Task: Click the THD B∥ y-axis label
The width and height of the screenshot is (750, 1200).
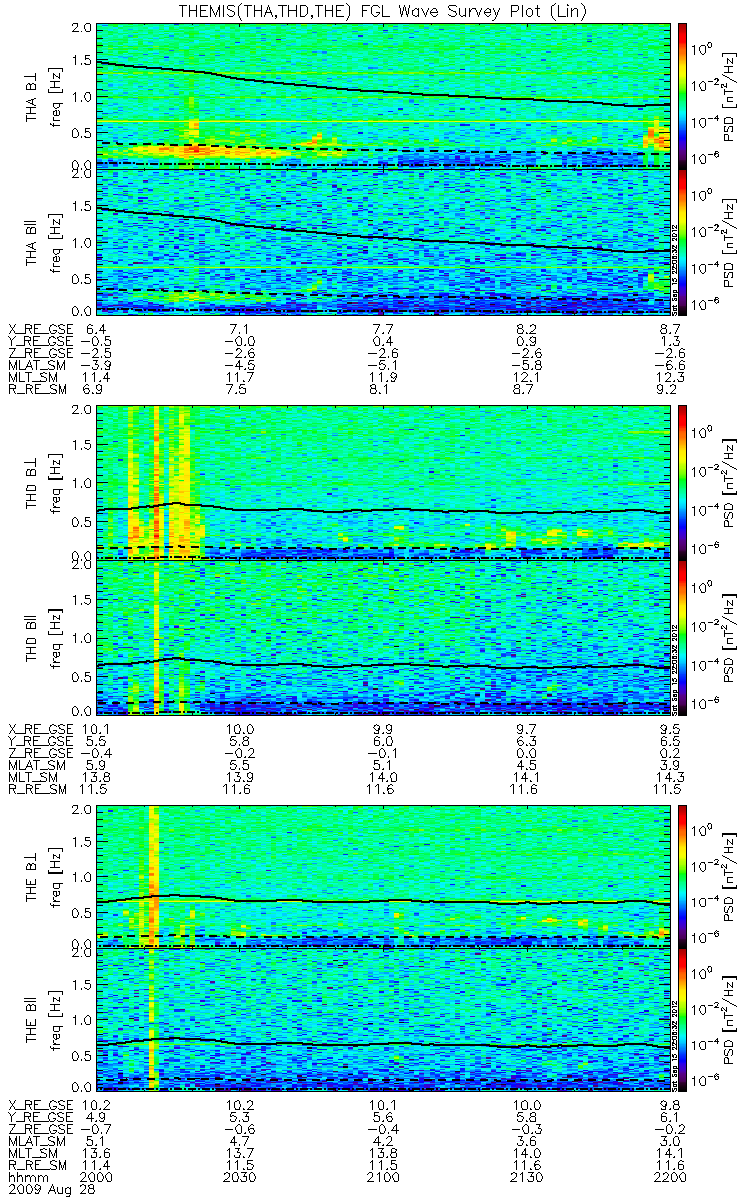Action: point(31,635)
